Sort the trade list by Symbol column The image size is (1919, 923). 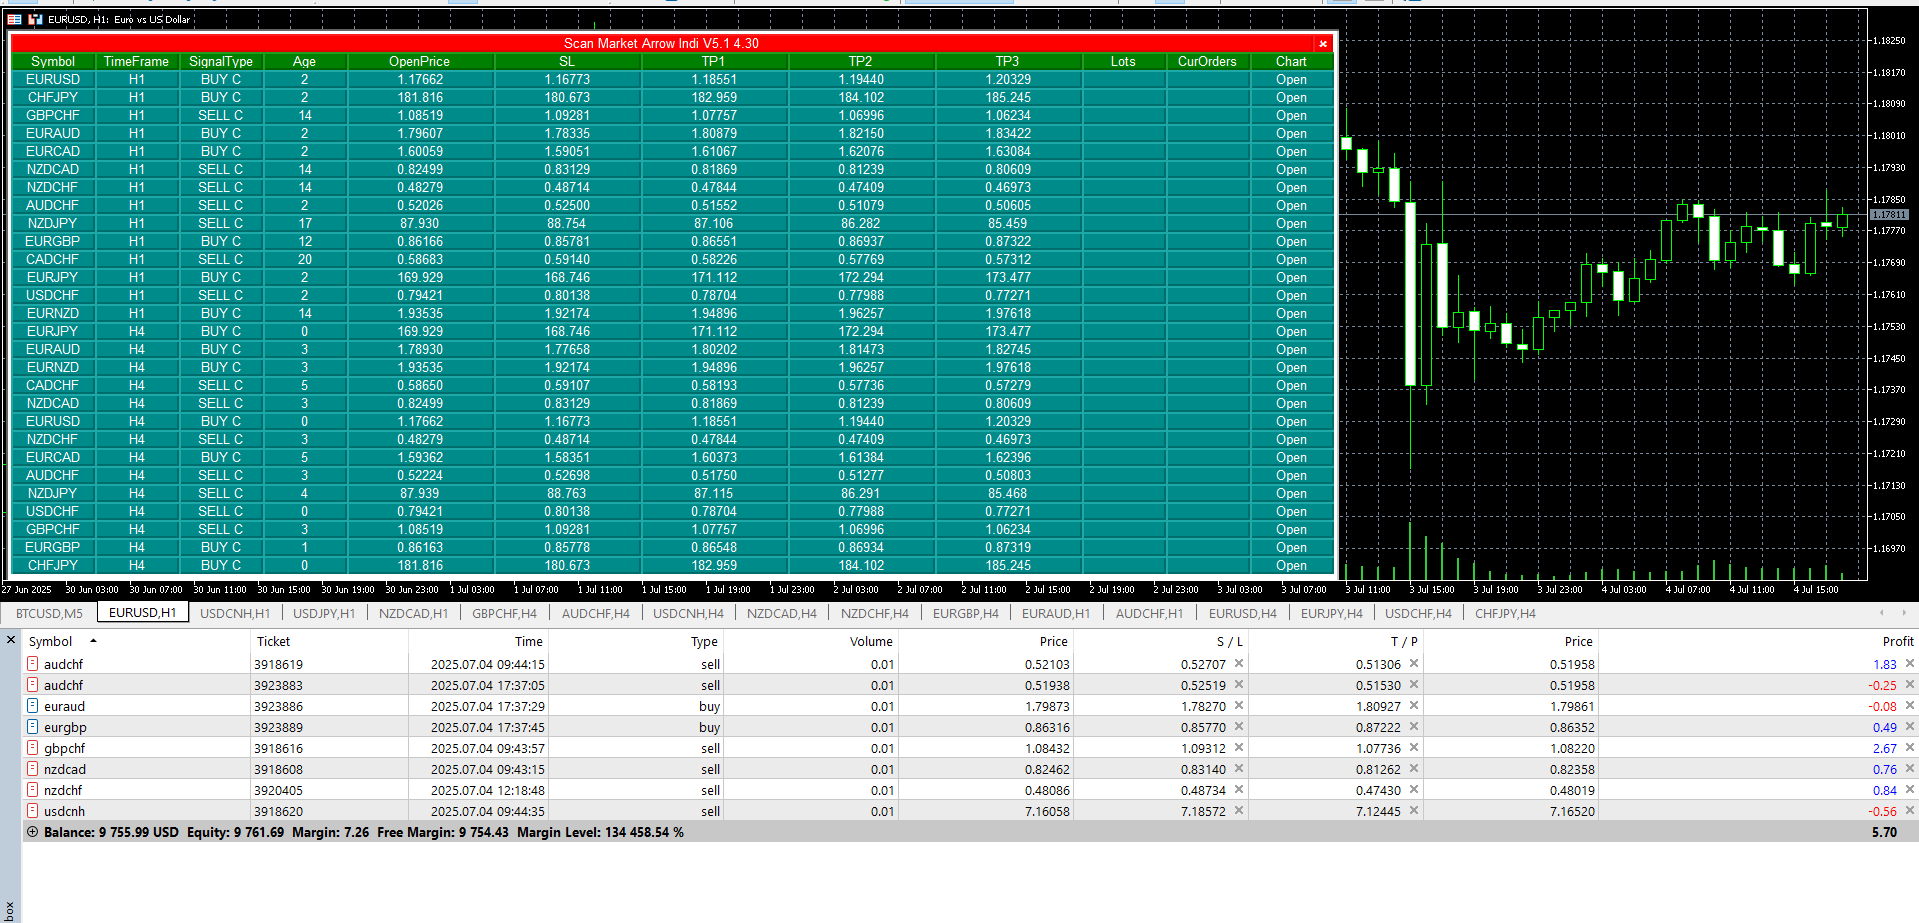pyautogui.click(x=135, y=641)
